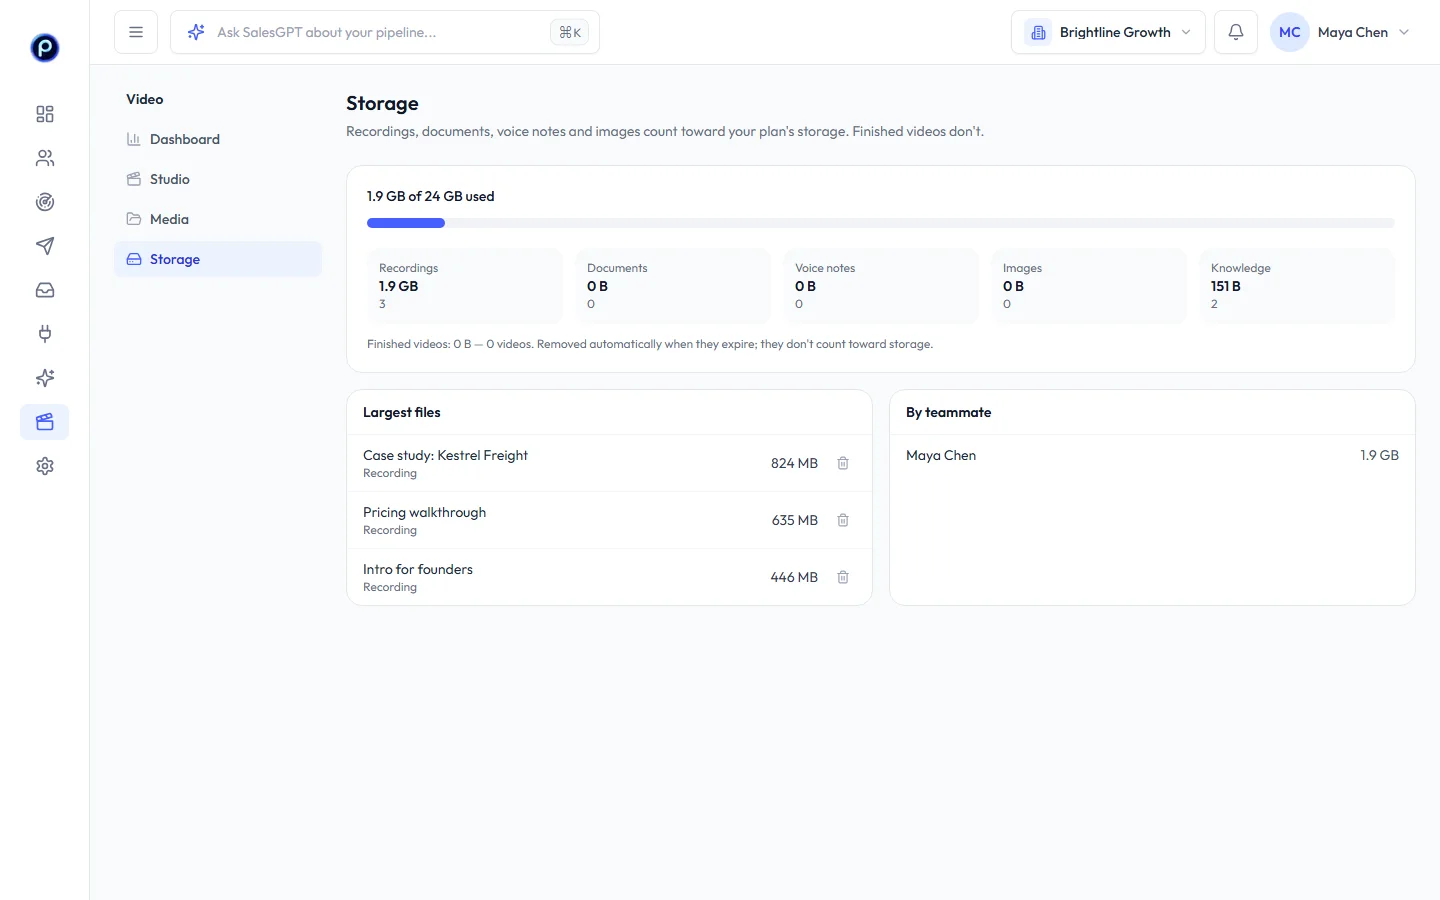Click the Recordings 1.9 GB card
The height and width of the screenshot is (900, 1440).
pos(465,286)
